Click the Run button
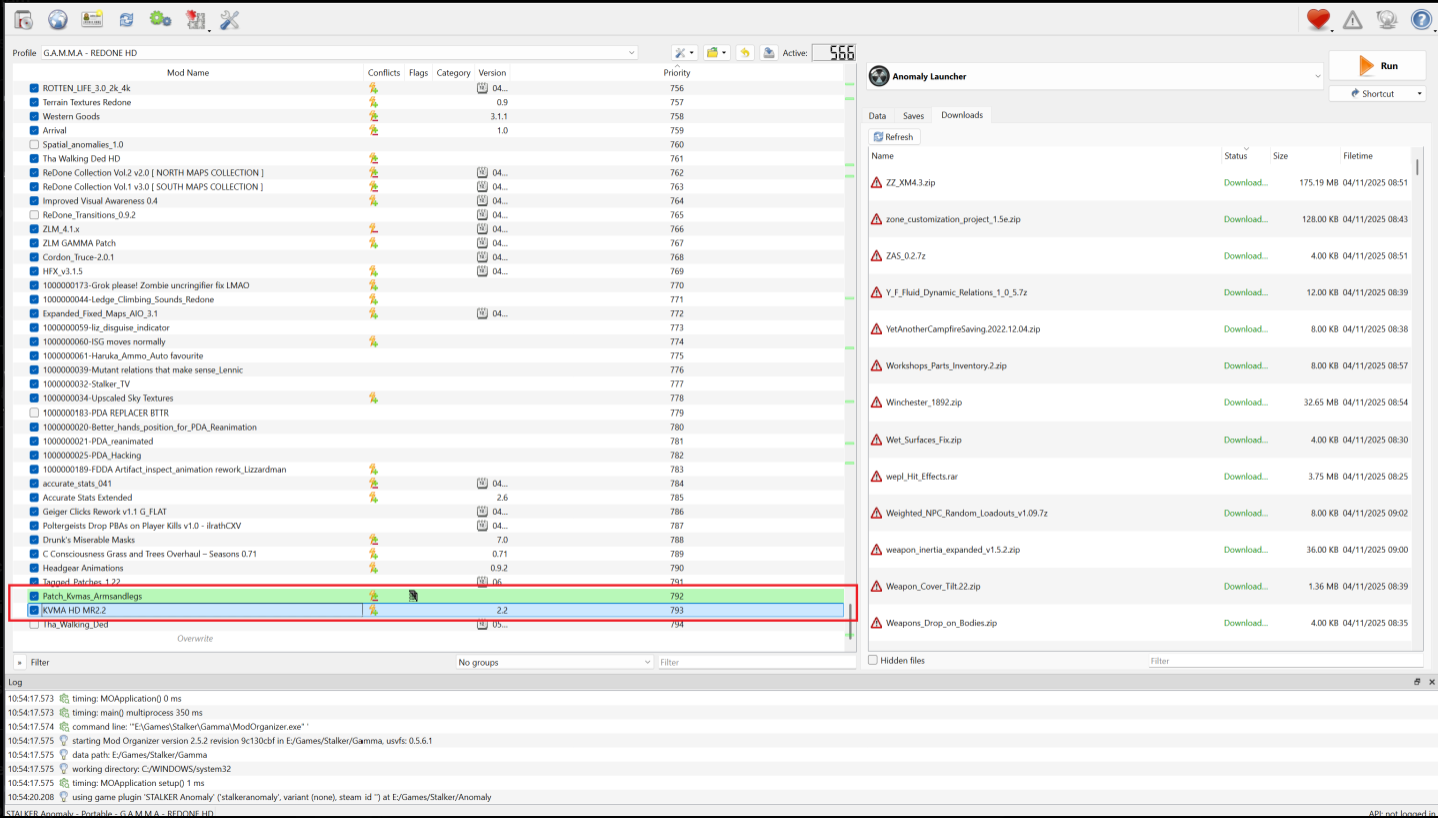1438x818 pixels. [x=1377, y=65]
